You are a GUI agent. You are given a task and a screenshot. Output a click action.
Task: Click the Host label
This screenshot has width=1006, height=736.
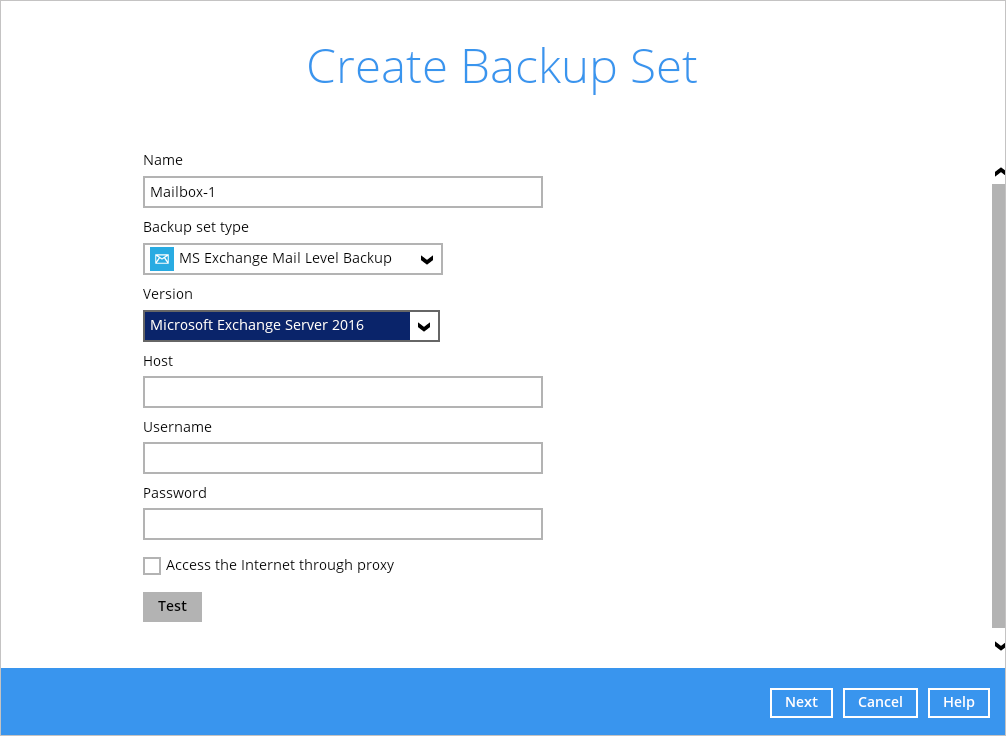158,361
